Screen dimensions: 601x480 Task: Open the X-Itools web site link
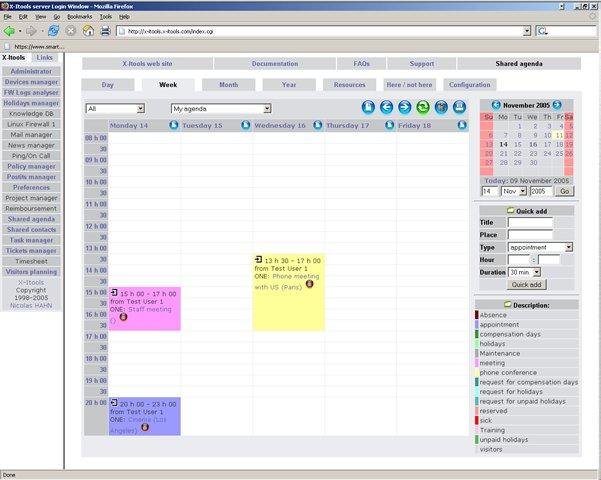(x=147, y=64)
